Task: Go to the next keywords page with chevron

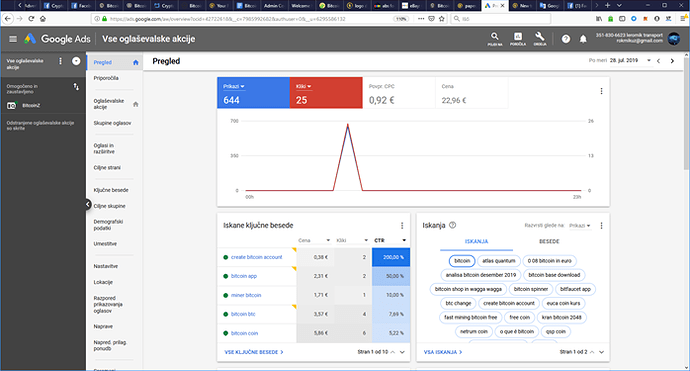Action: 402,352
